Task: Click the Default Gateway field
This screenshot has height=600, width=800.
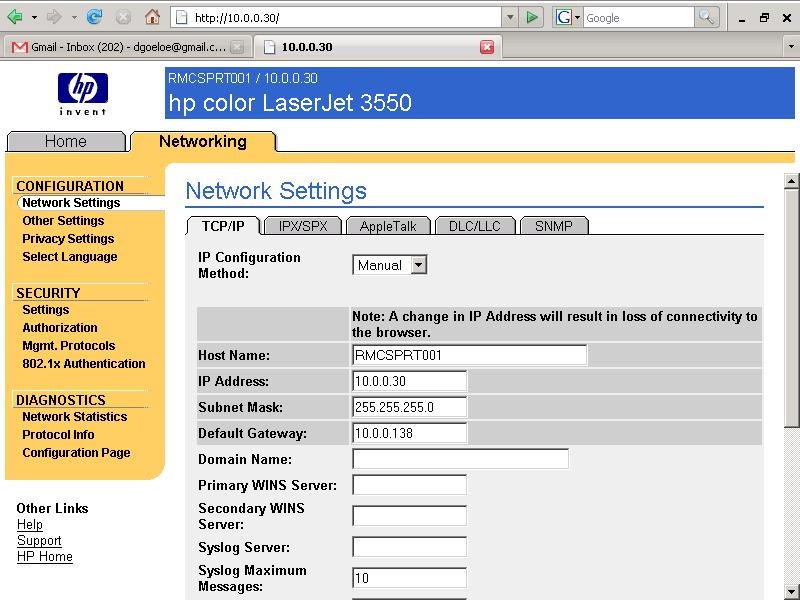Action: tap(410, 433)
